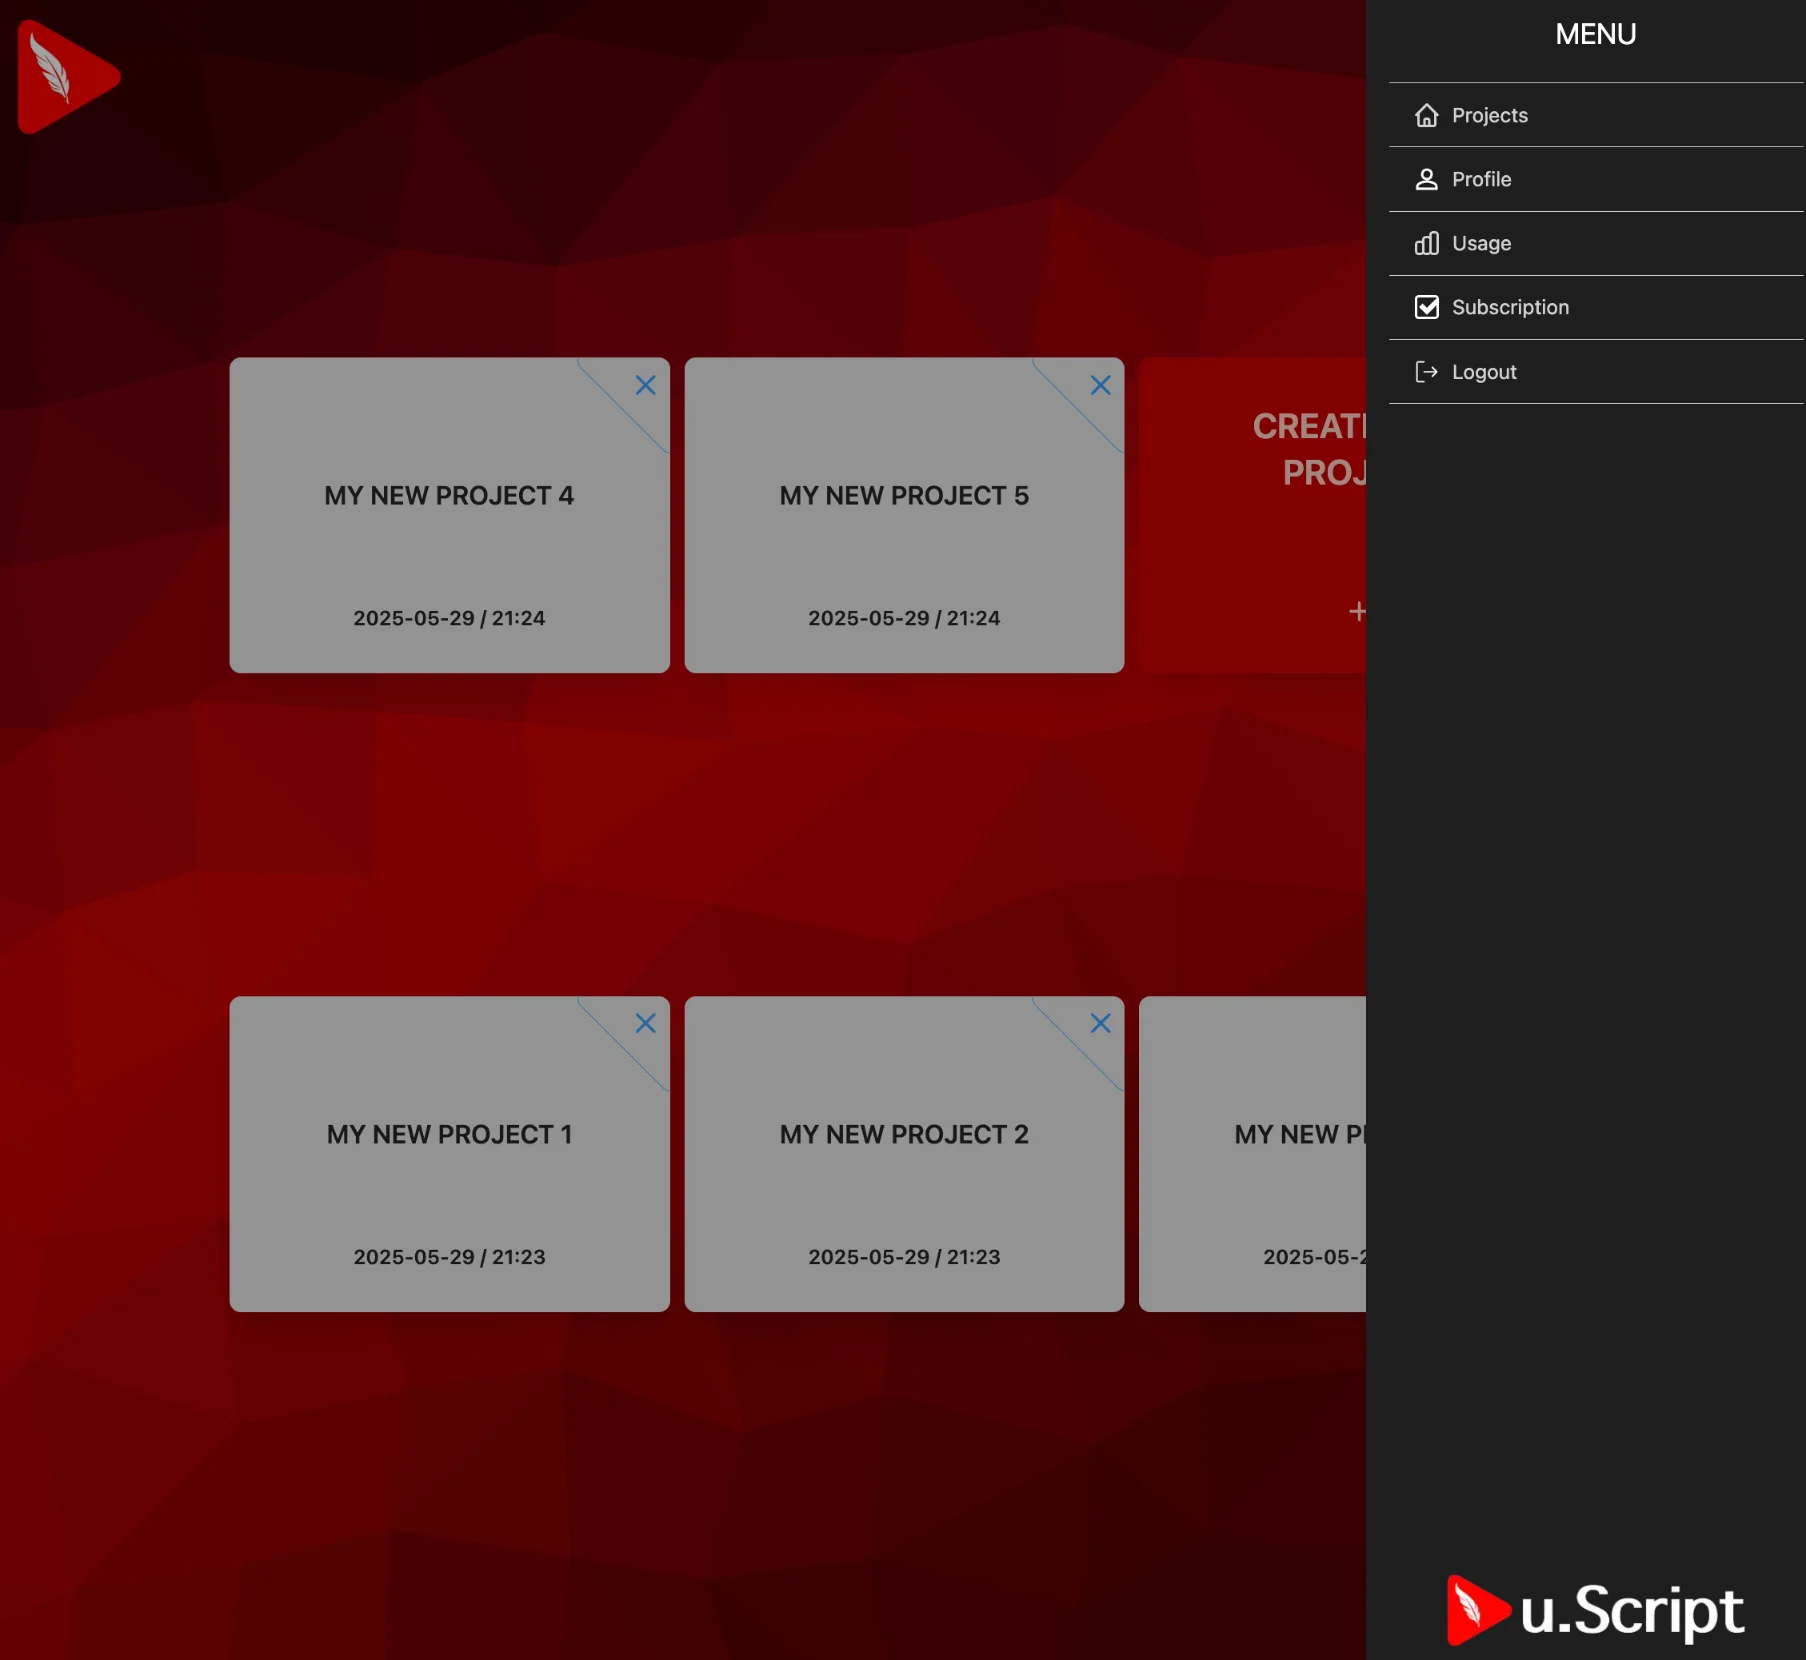
Task: Click the plus icon on the create tile
Action: 1358,612
